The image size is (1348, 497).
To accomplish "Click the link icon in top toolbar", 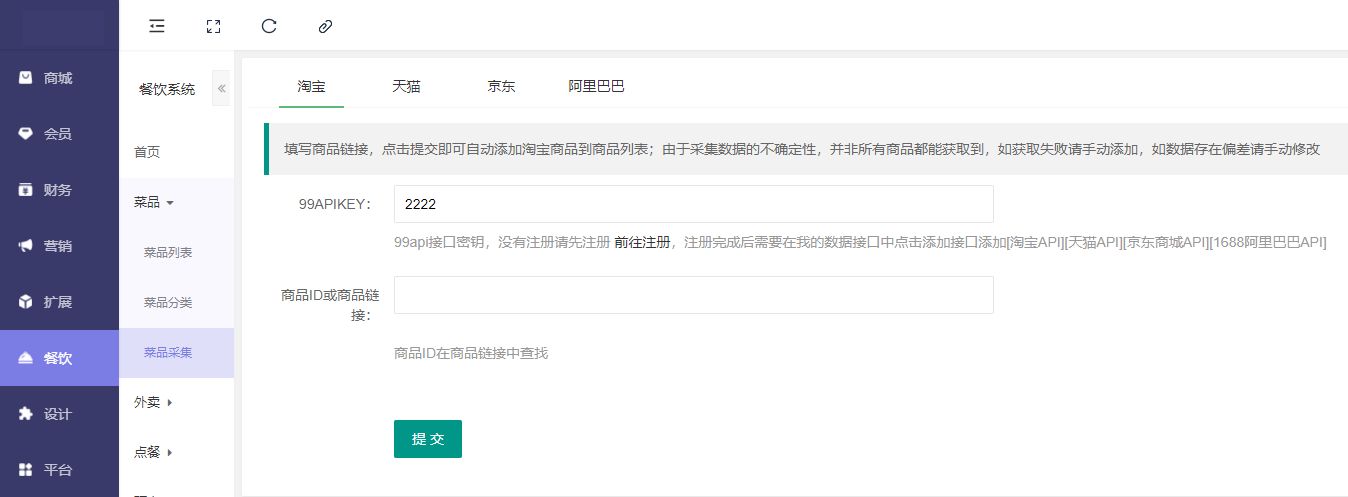I will coord(325,26).
